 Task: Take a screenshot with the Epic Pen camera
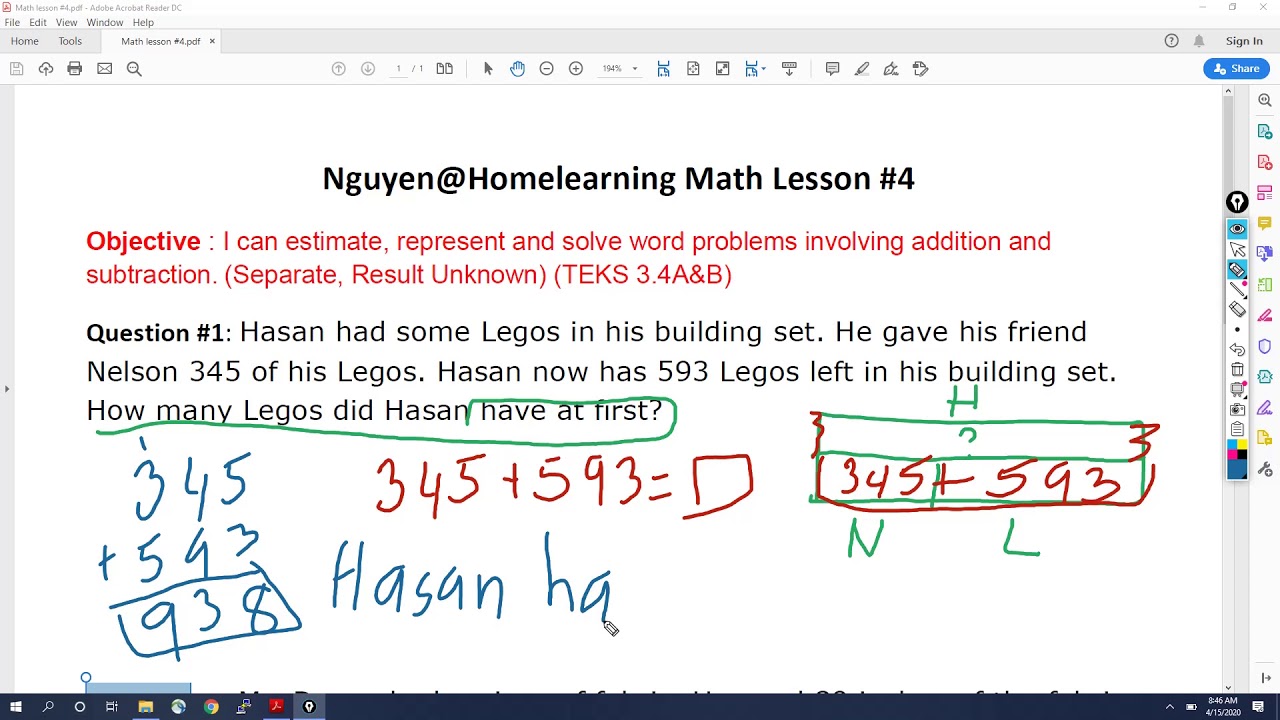(1237, 409)
